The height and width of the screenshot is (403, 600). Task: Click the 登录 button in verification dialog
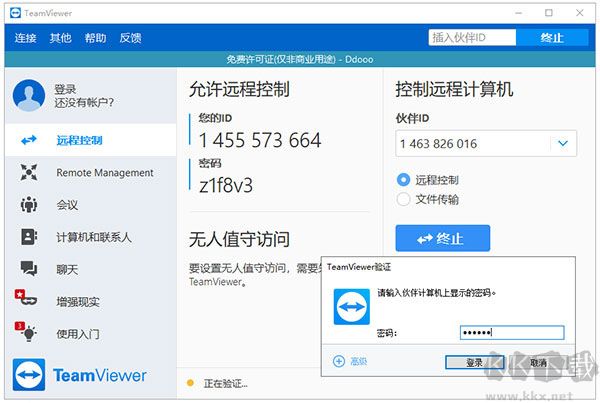click(x=474, y=362)
